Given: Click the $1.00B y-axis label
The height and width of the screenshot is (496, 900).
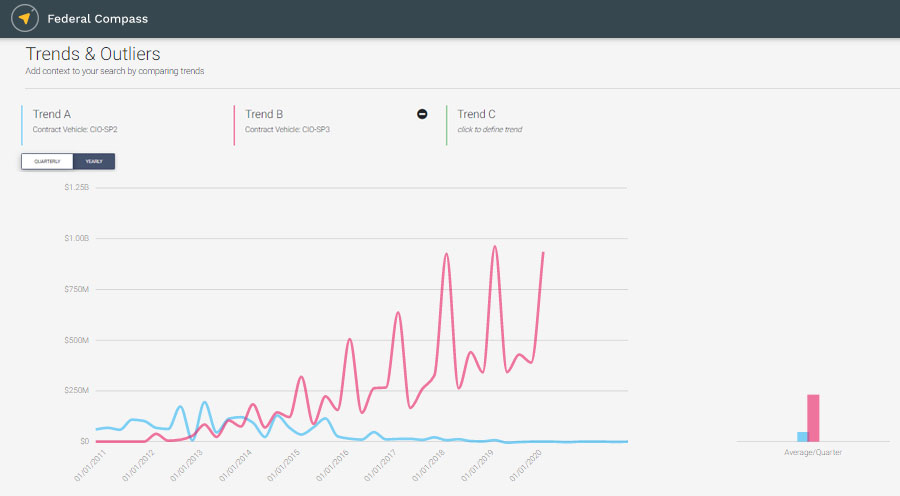Looking at the screenshot, I should 76,238.
